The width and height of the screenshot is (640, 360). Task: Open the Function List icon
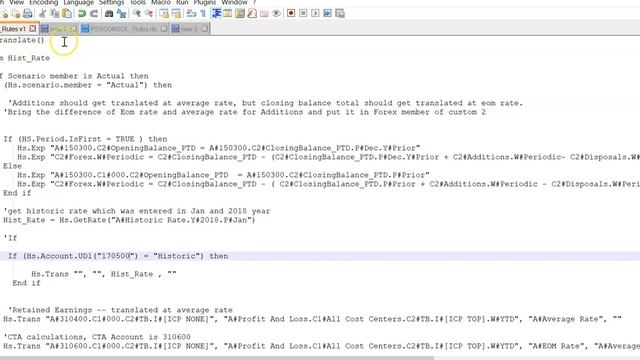point(252,13)
